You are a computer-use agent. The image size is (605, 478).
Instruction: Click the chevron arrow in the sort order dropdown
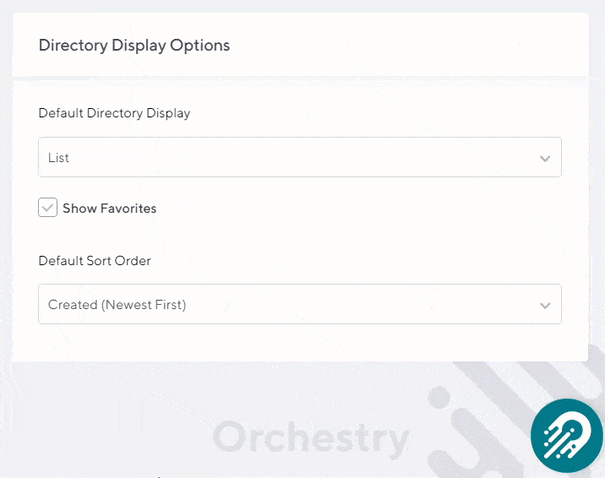point(545,305)
